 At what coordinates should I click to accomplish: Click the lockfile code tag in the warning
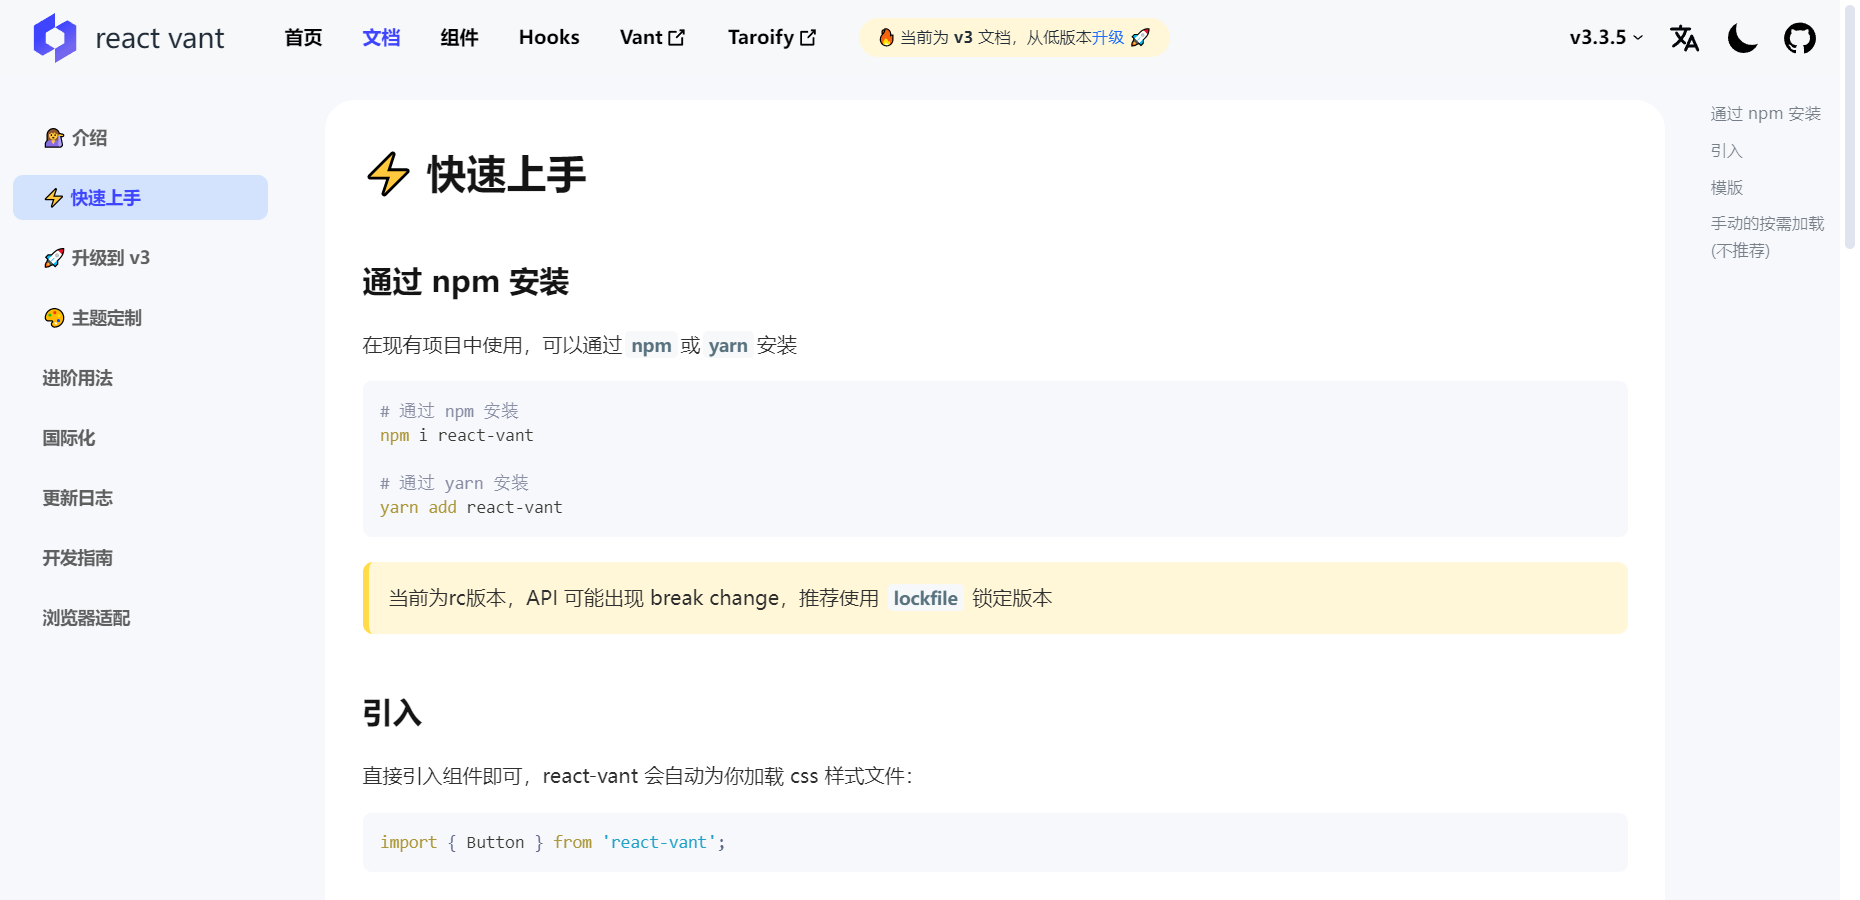(925, 598)
